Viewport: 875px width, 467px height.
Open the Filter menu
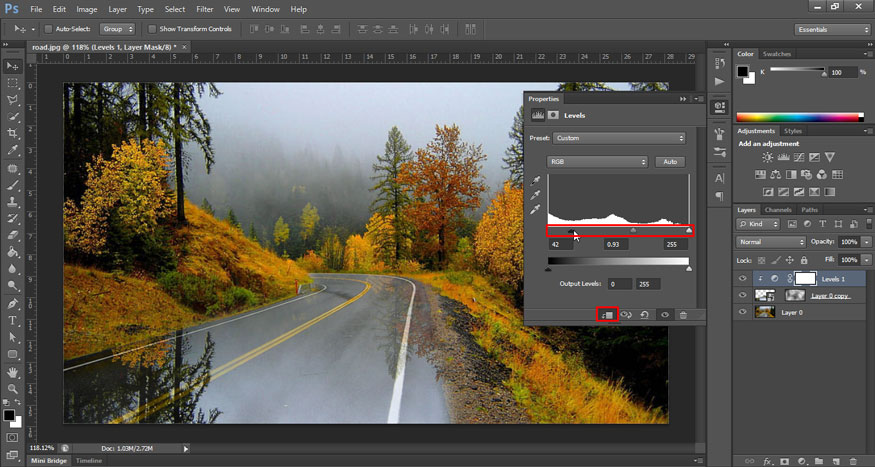point(205,9)
